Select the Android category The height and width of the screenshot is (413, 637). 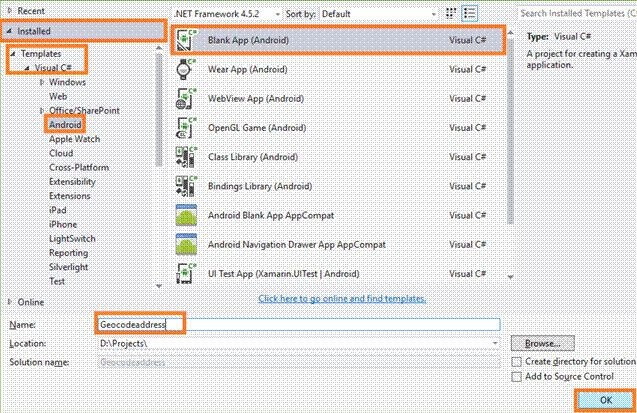65,125
